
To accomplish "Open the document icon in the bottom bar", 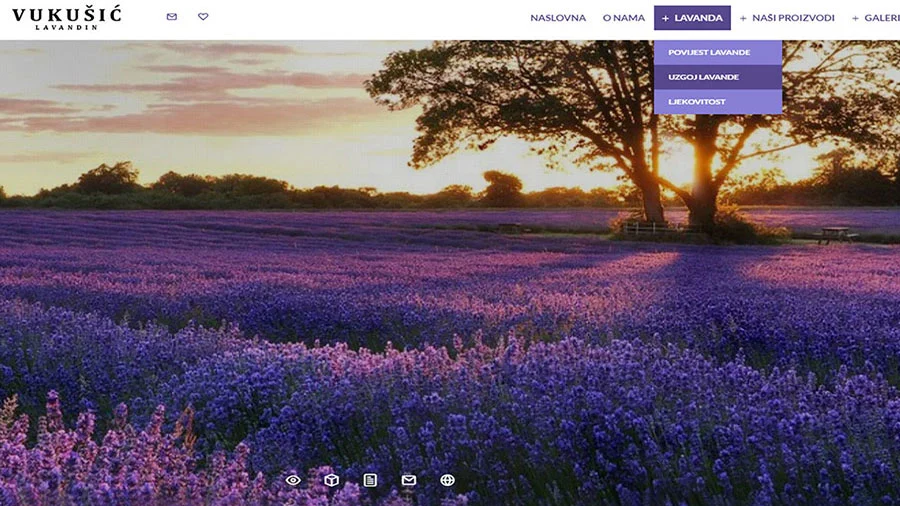I will pos(370,480).
